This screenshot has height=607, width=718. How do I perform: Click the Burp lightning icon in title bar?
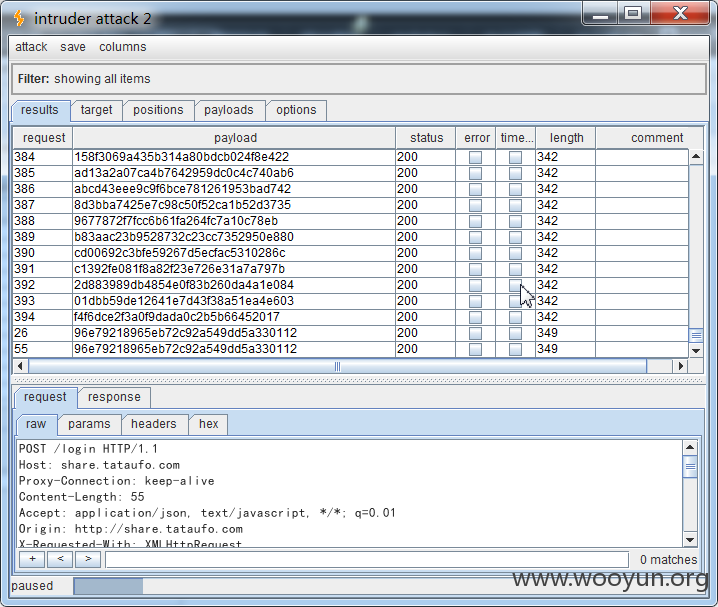[x=19, y=18]
